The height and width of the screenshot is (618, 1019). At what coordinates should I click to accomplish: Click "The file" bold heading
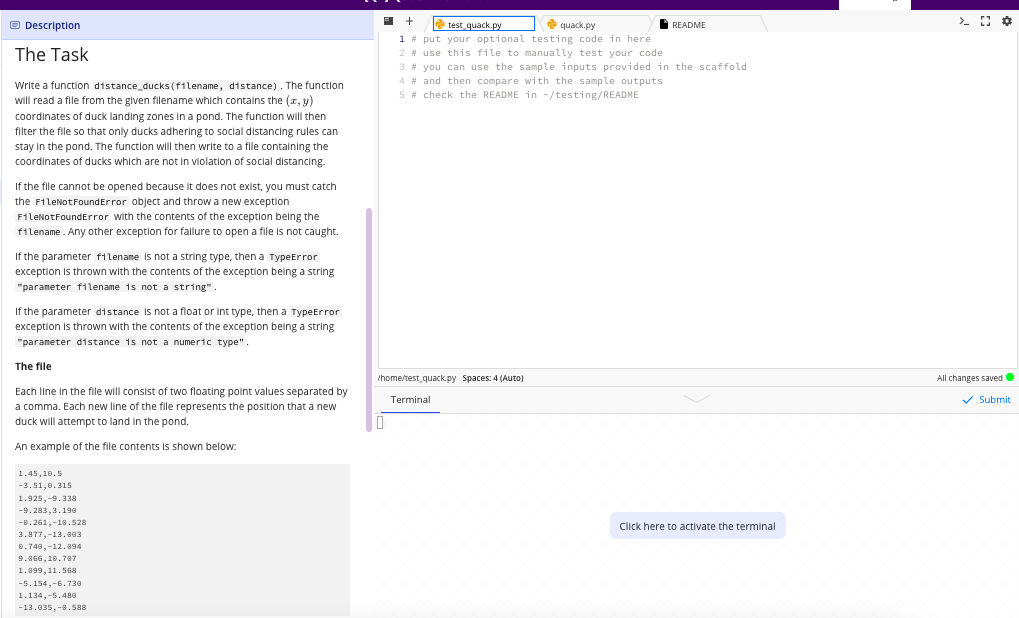(33, 367)
